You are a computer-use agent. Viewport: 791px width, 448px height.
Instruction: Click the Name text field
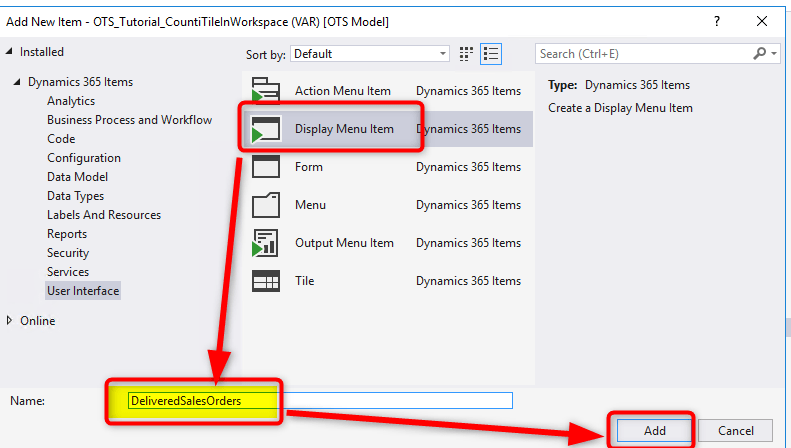click(x=318, y=401)
